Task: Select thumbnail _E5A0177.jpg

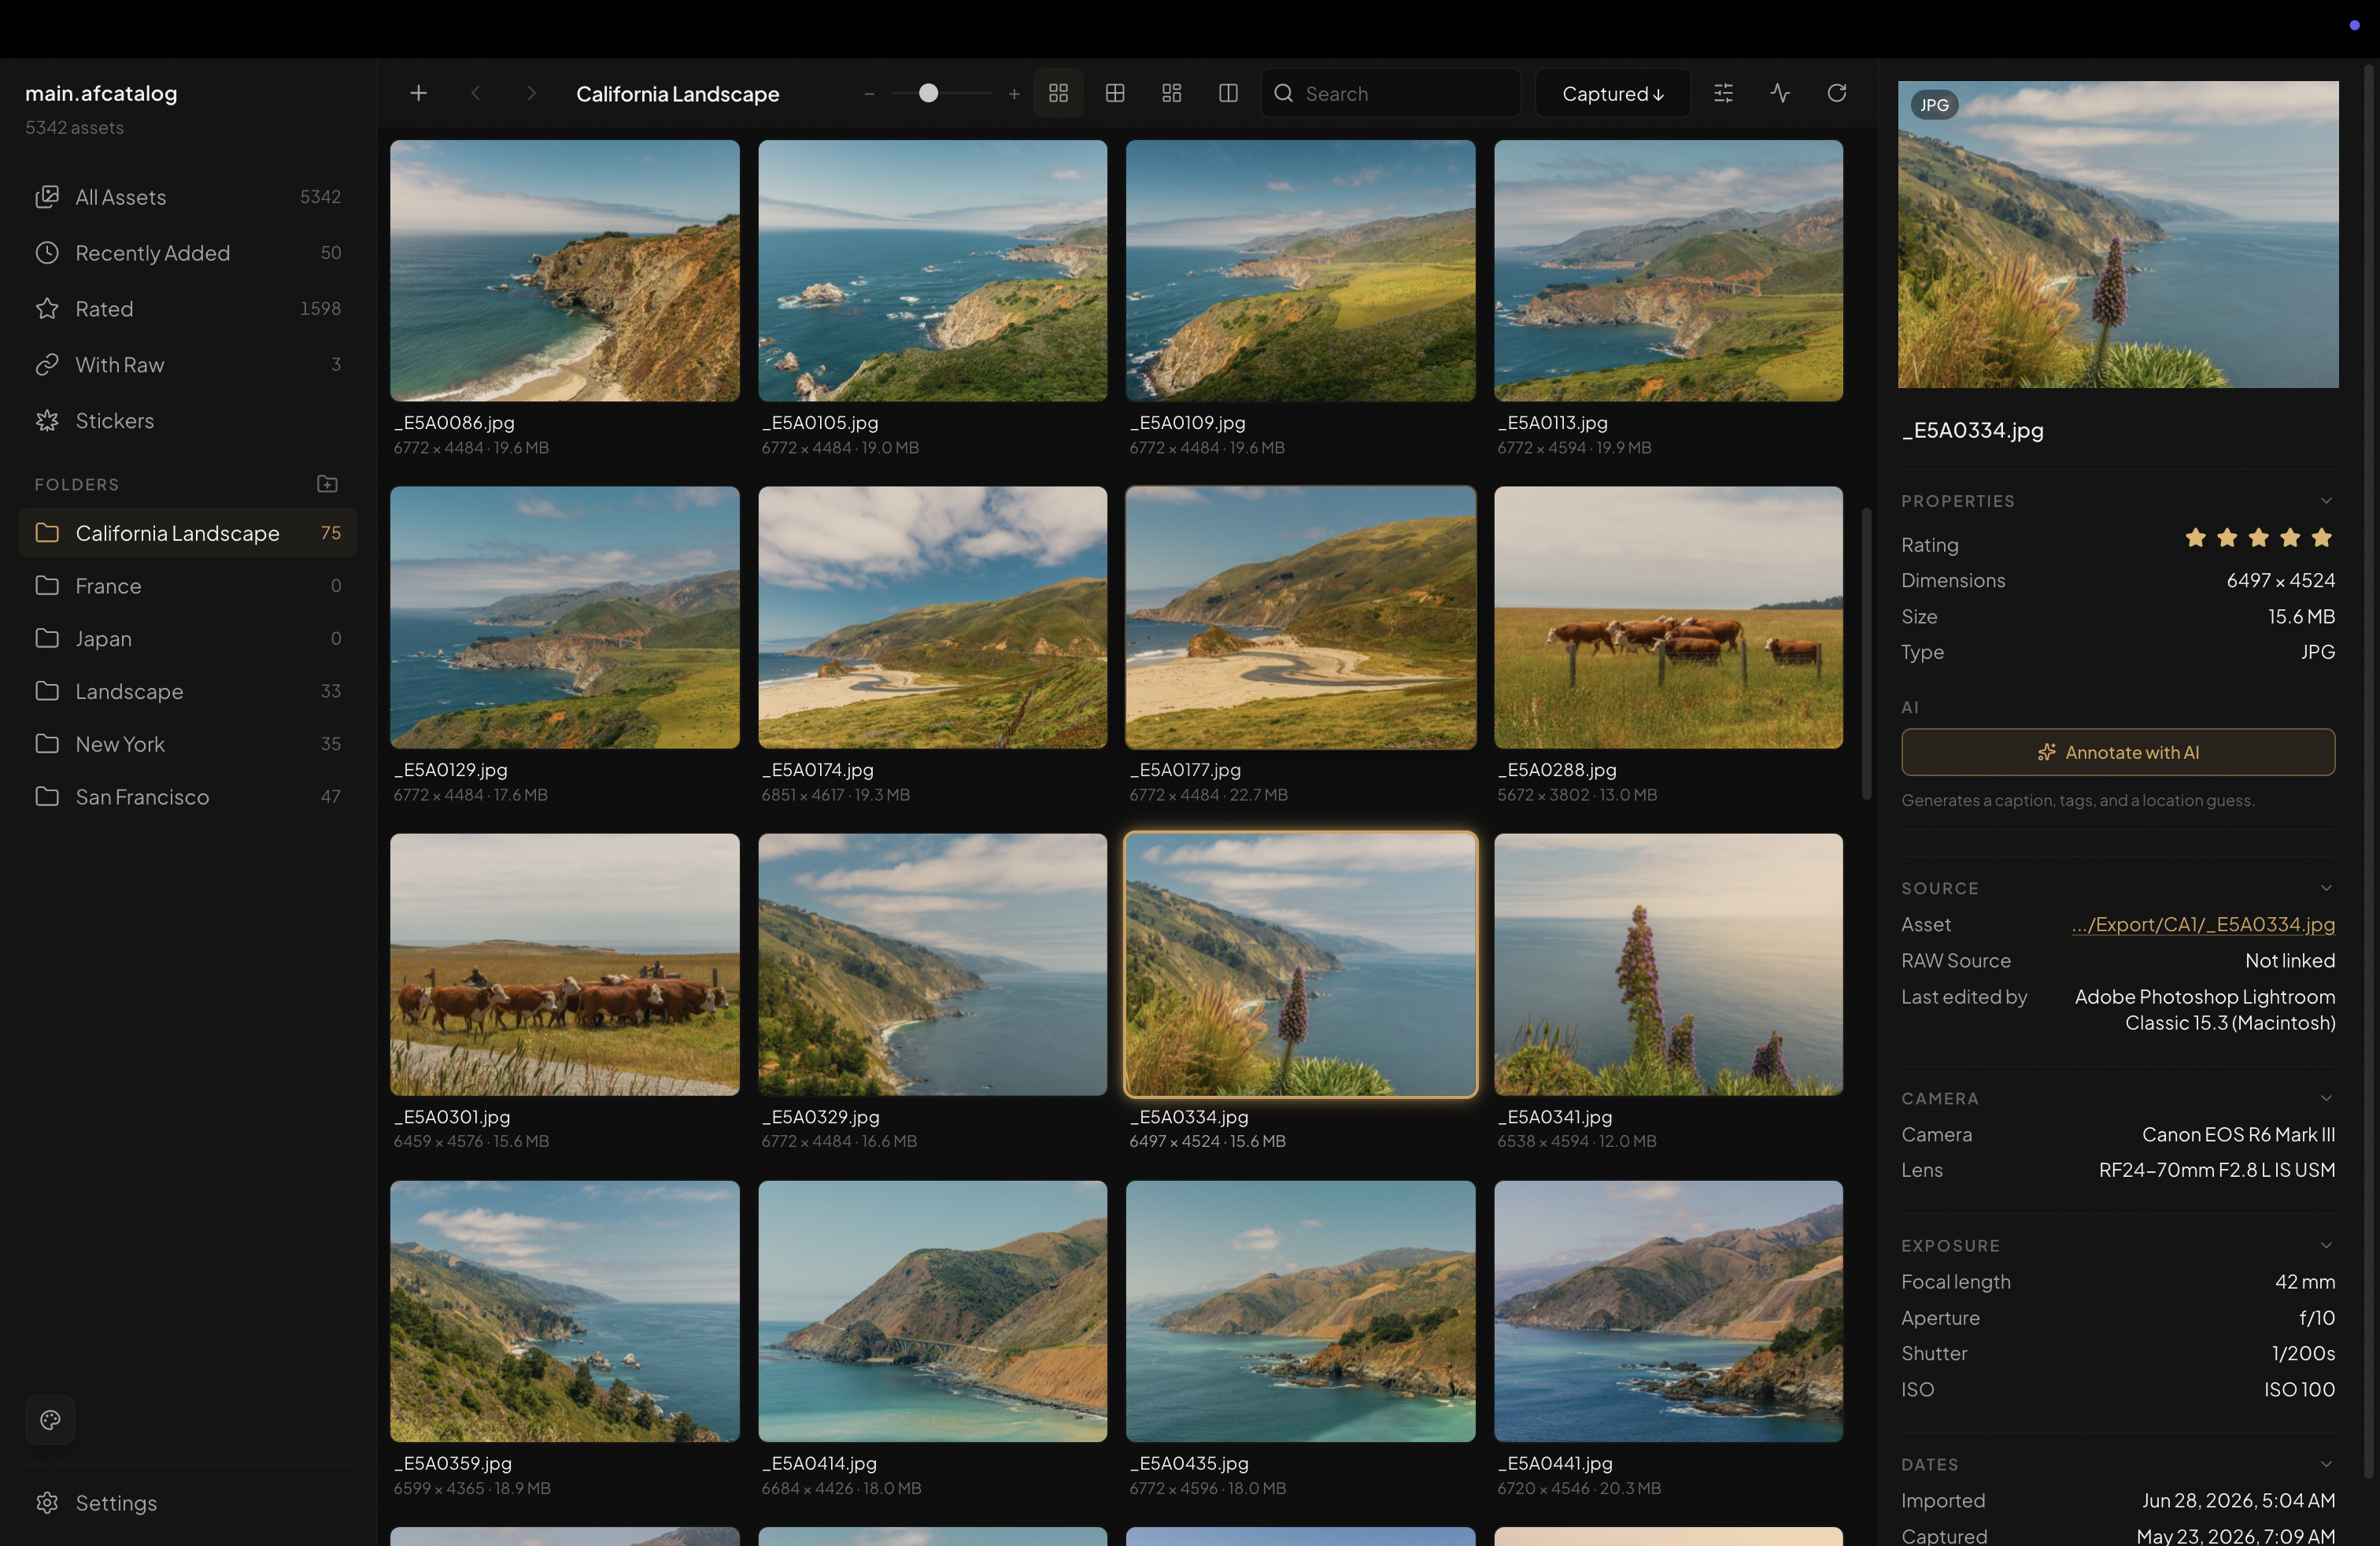Action: point(1300,618)
